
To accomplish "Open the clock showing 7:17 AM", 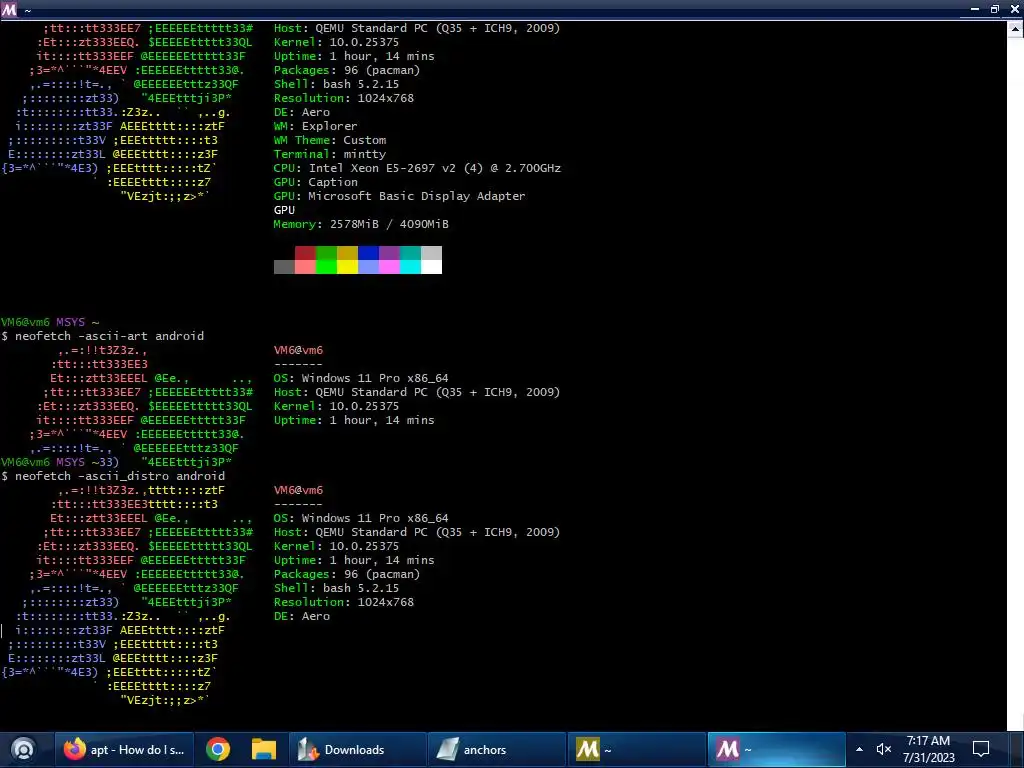I will (929, 749).
